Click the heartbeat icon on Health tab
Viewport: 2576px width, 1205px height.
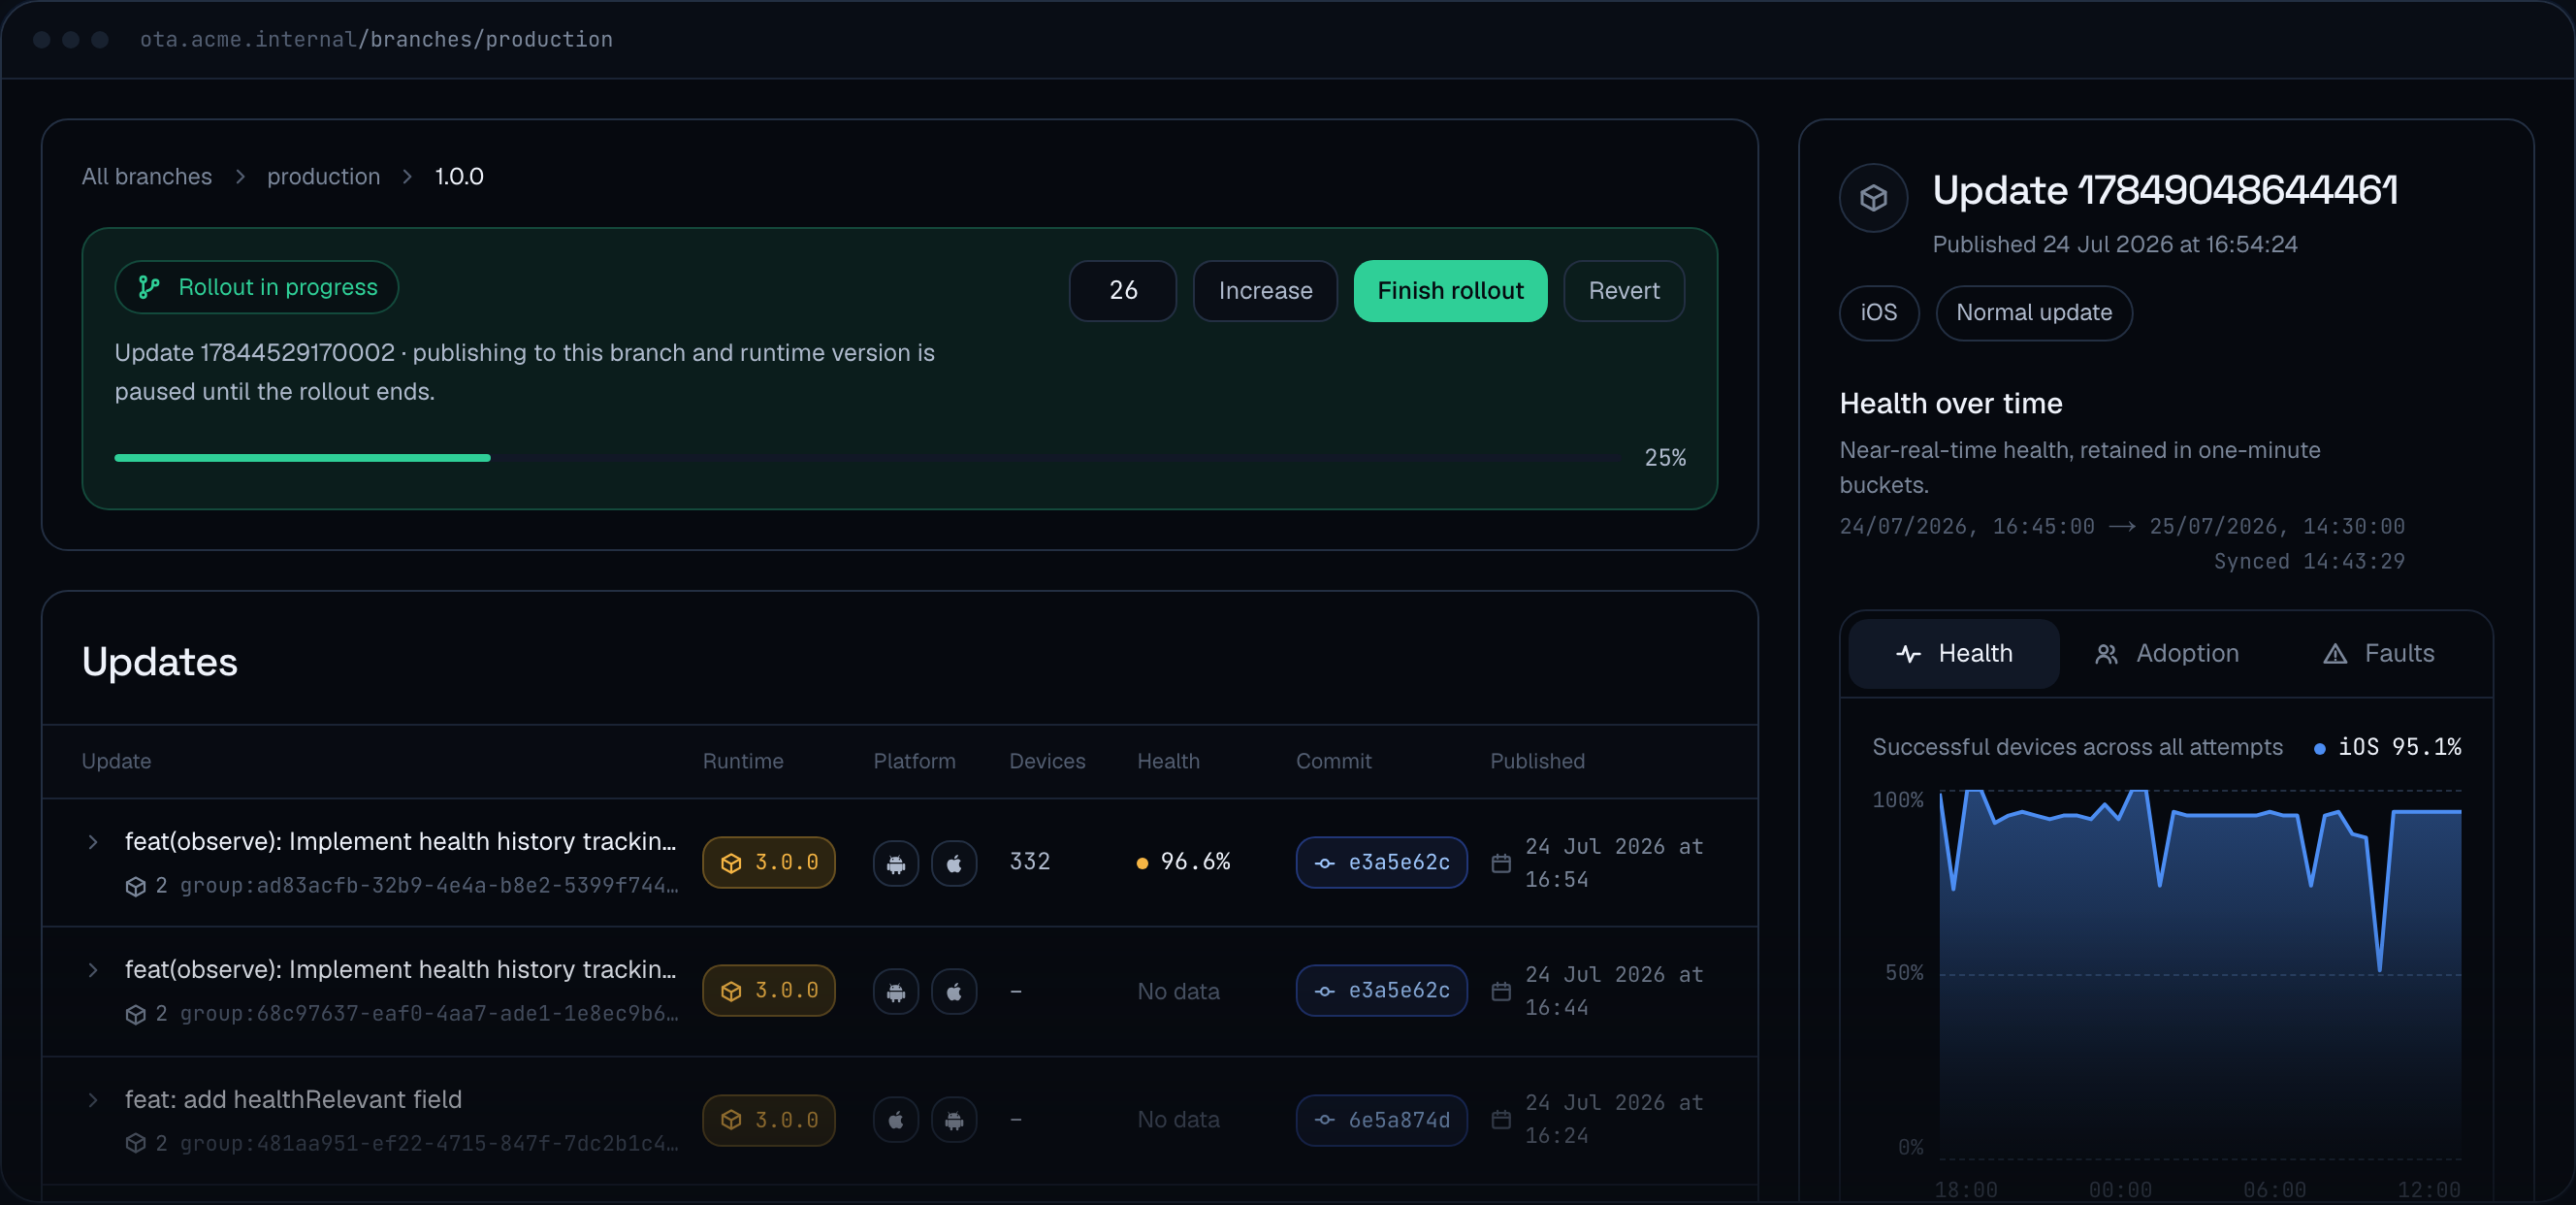[x=1908, y=654]
